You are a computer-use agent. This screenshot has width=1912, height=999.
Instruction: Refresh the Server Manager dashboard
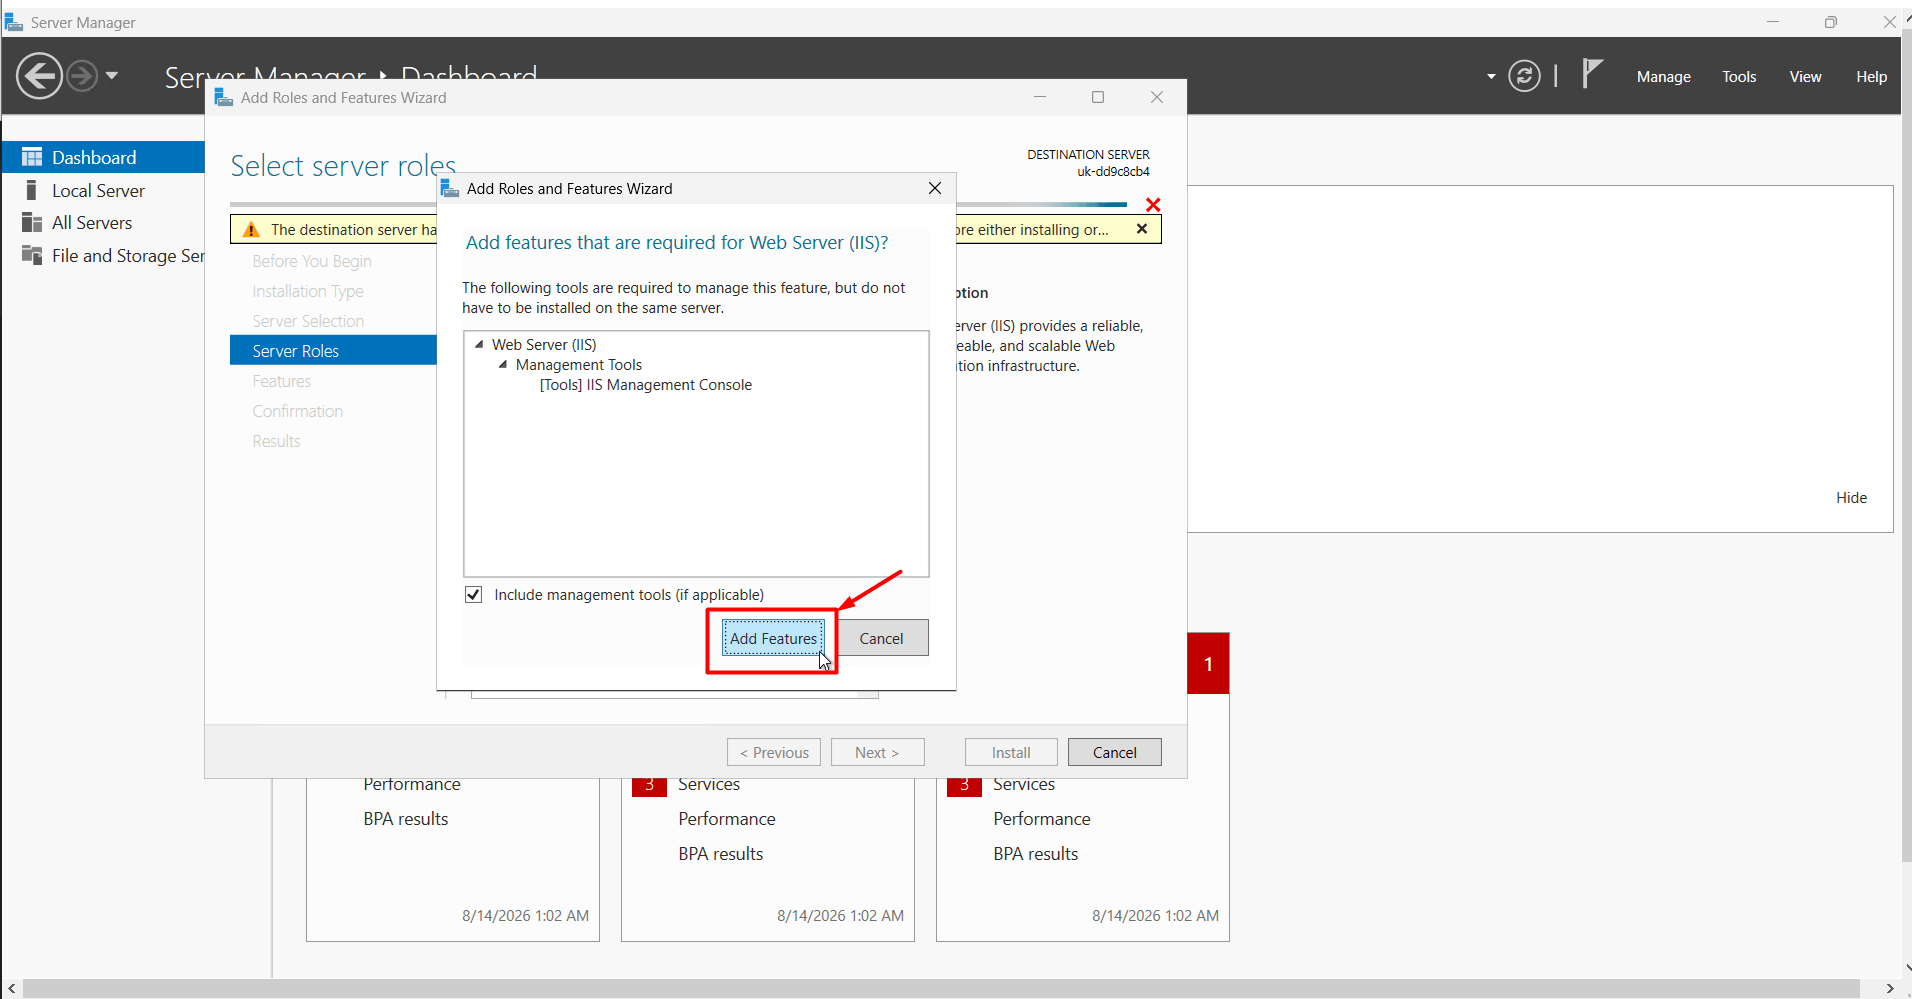coord(1524,76)
